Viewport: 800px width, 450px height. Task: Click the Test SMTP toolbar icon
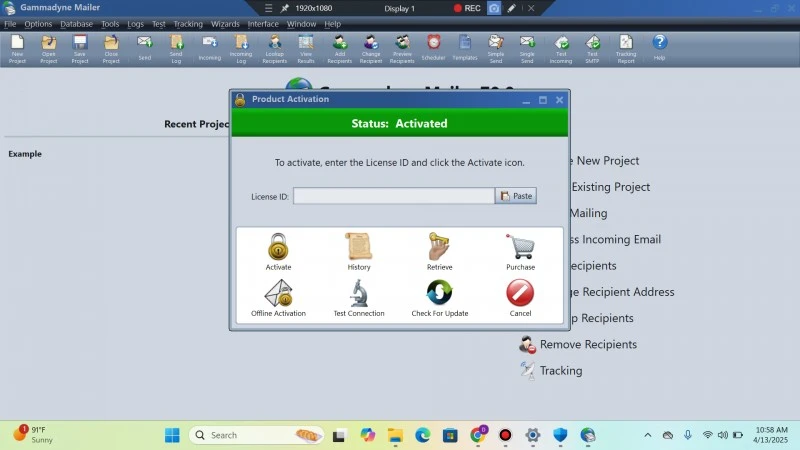tap(592, 46)
